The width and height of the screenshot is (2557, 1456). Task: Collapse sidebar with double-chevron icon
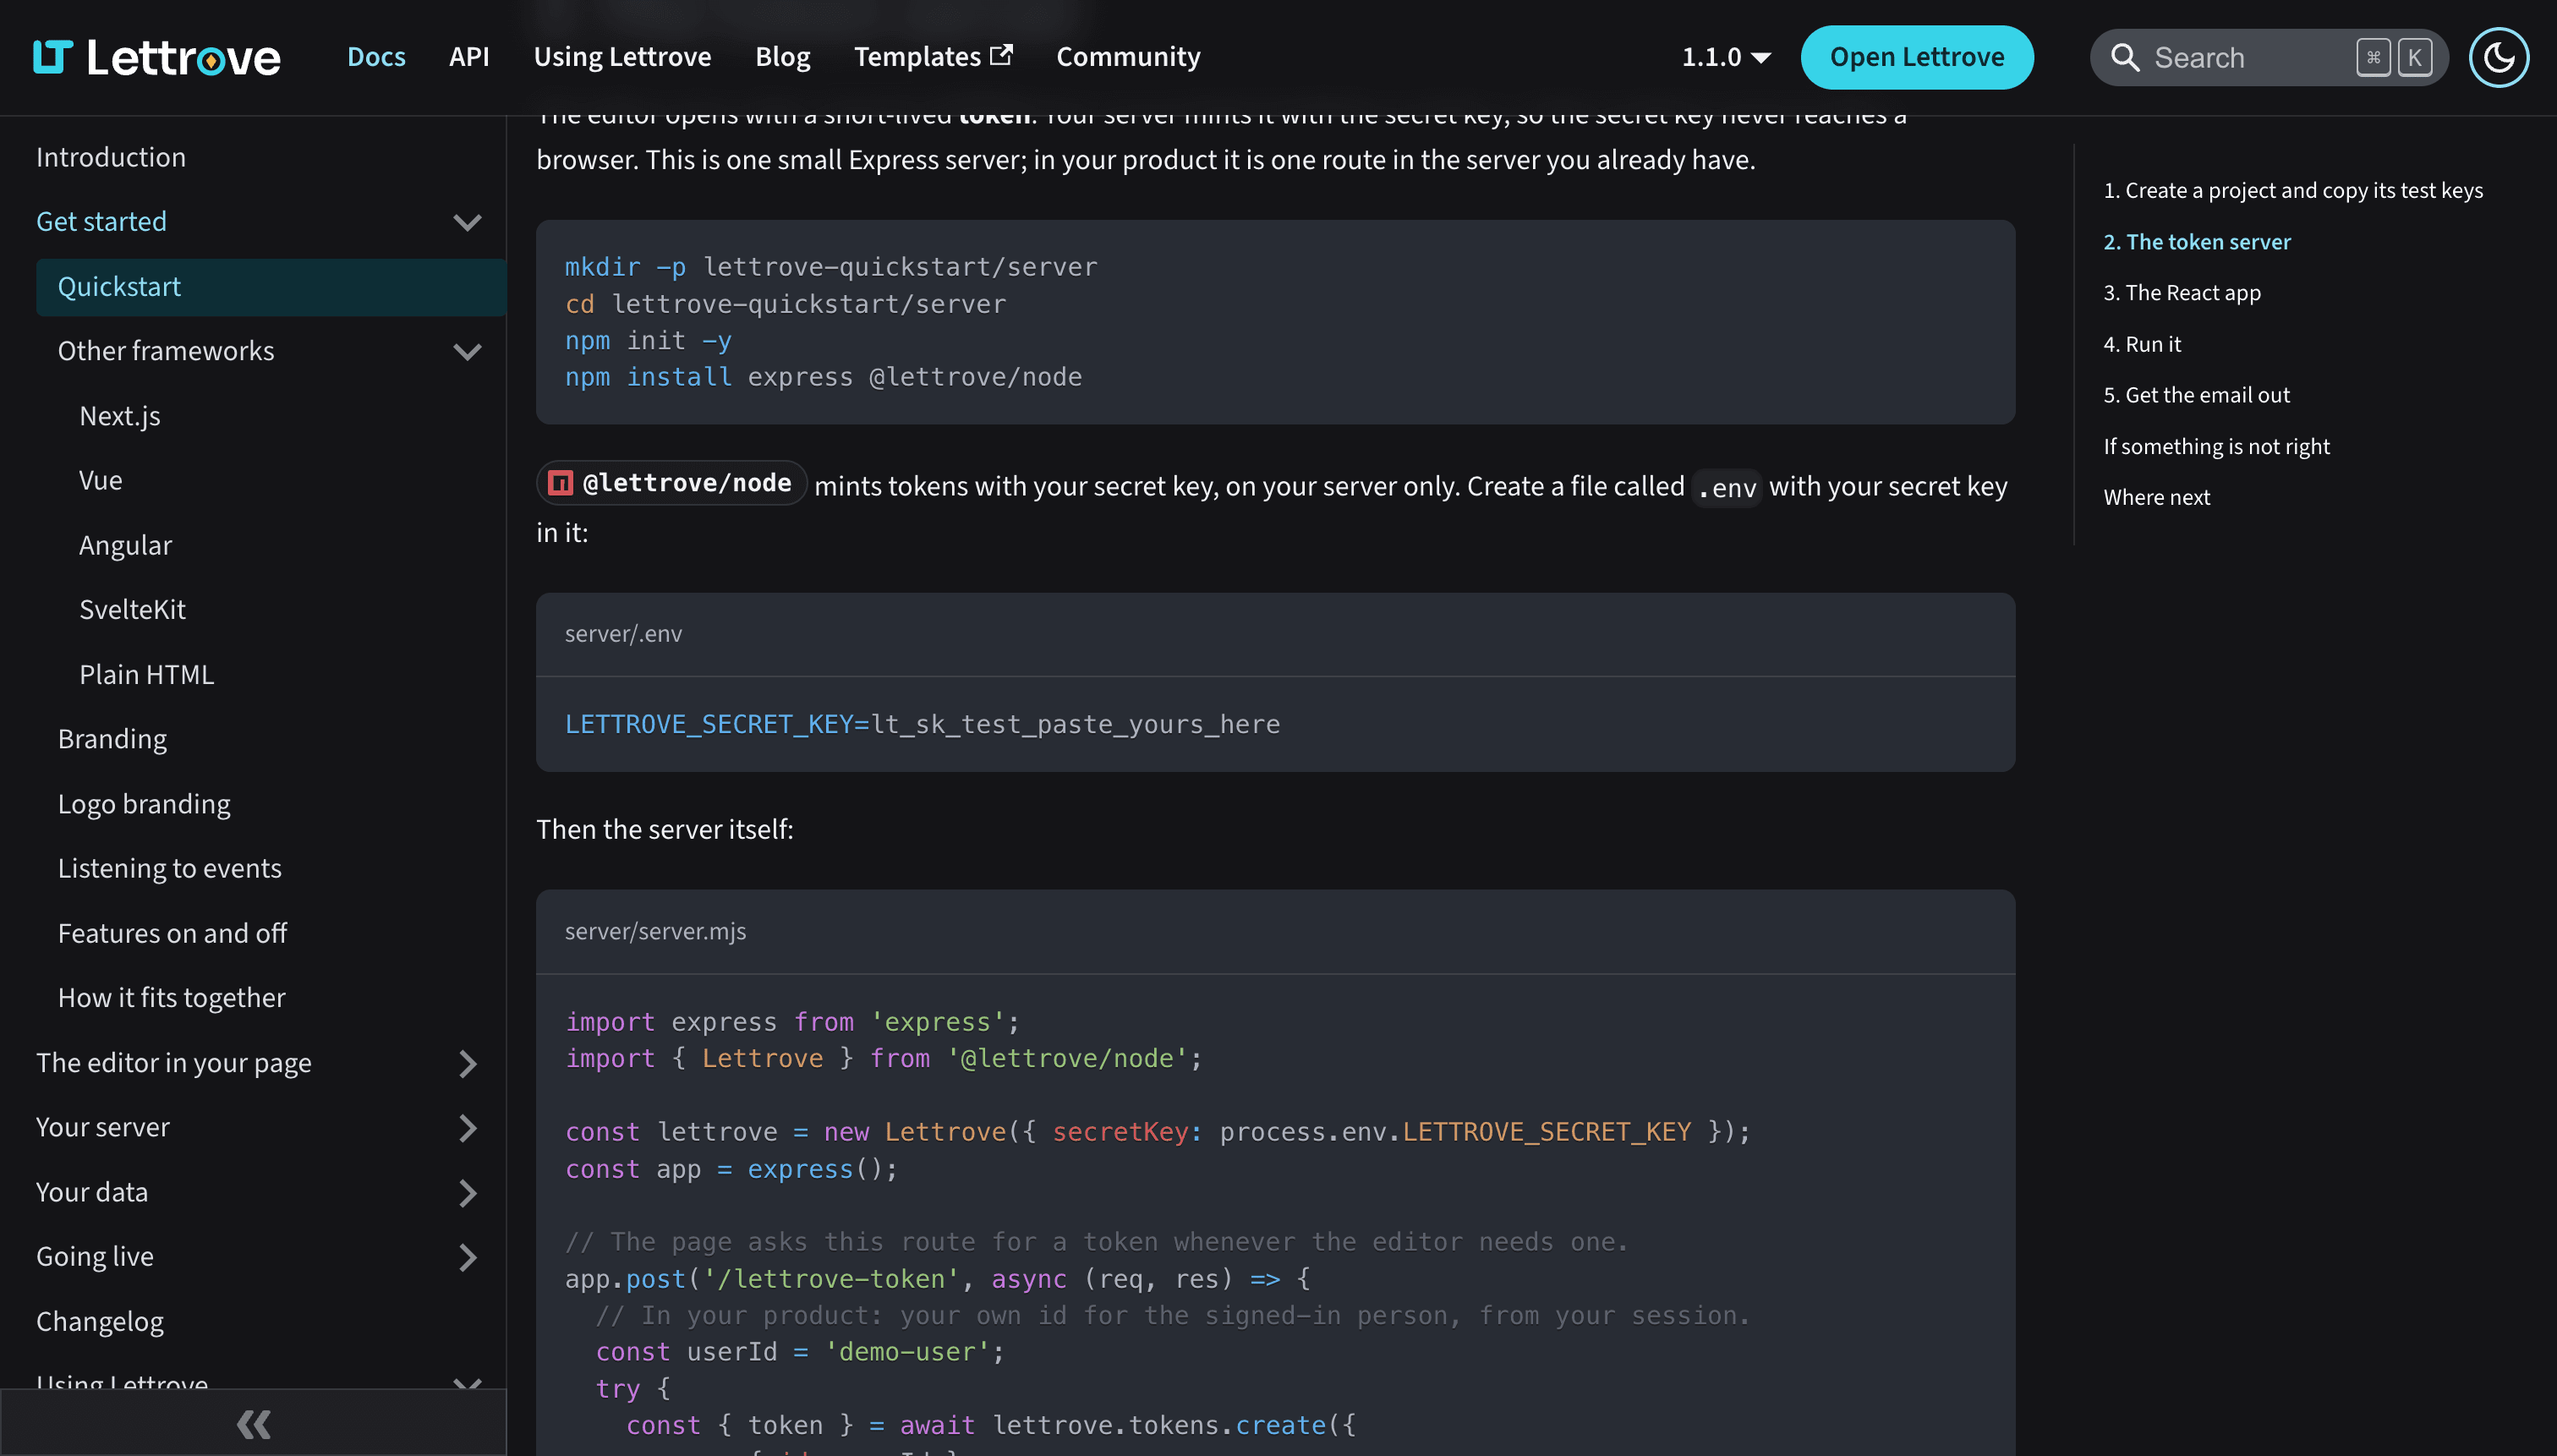pyautogui.click(x=253, y=1423)
